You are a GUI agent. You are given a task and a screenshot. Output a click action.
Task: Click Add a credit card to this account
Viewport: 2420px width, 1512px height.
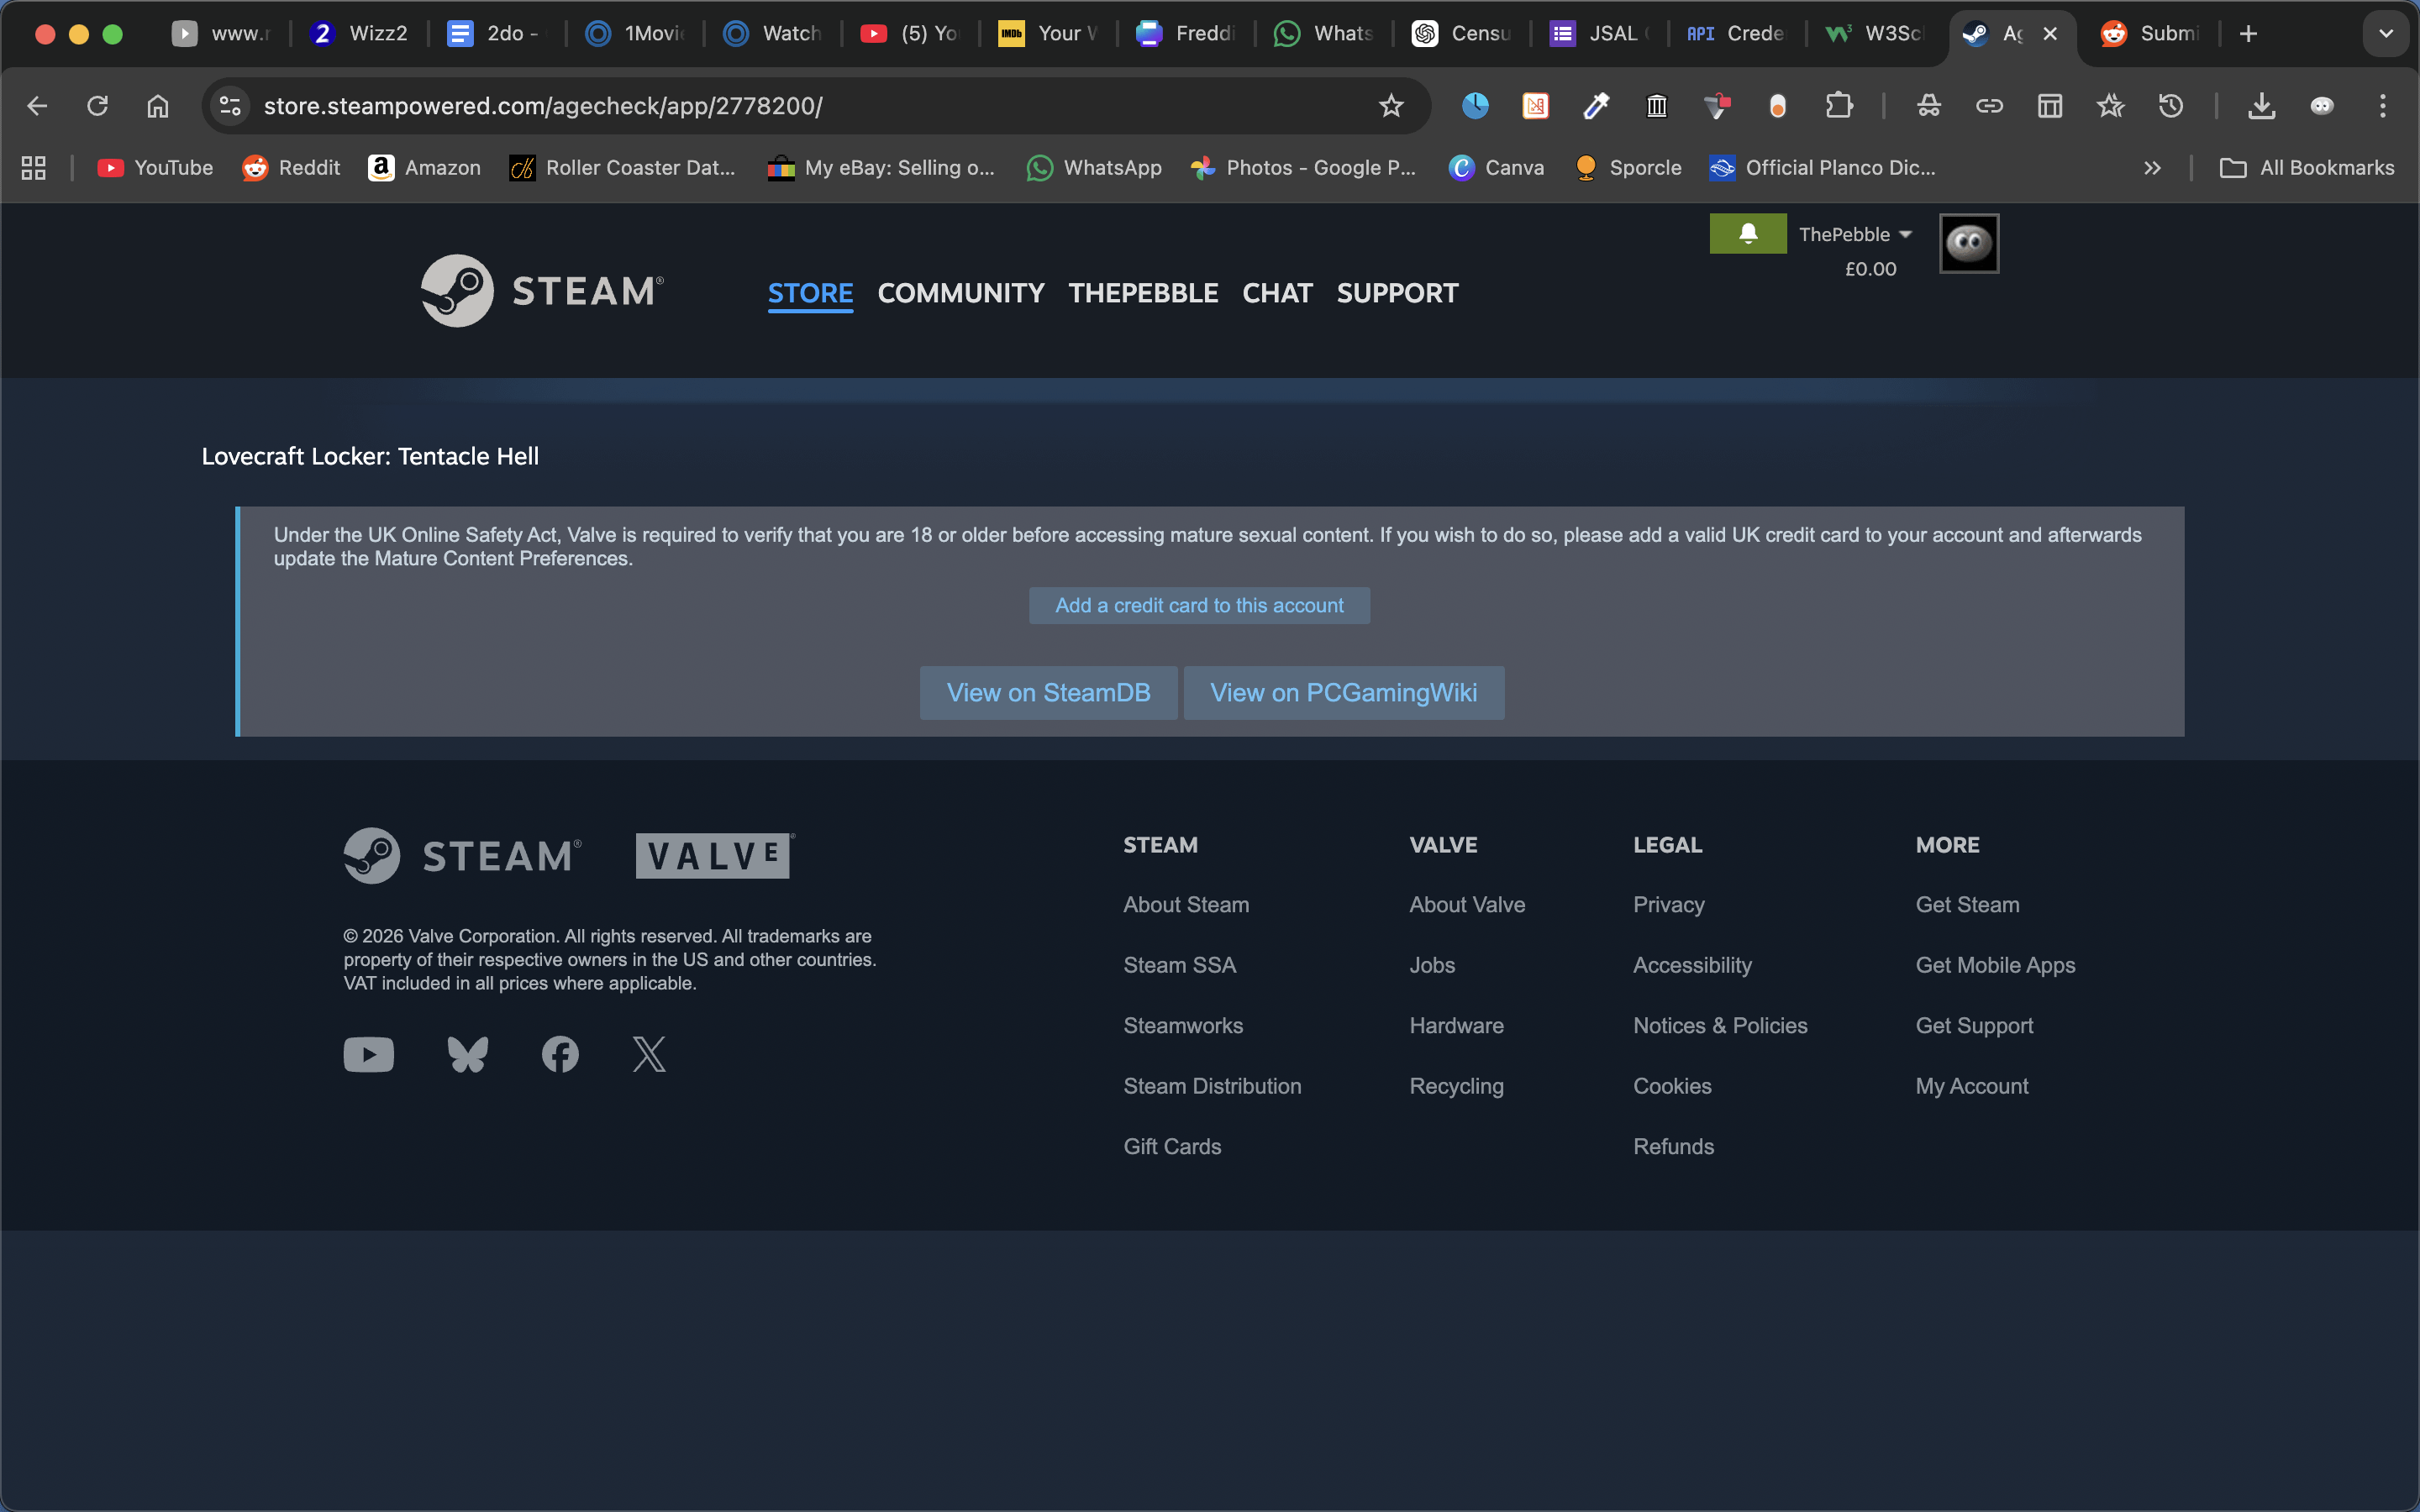(1199, 605)
